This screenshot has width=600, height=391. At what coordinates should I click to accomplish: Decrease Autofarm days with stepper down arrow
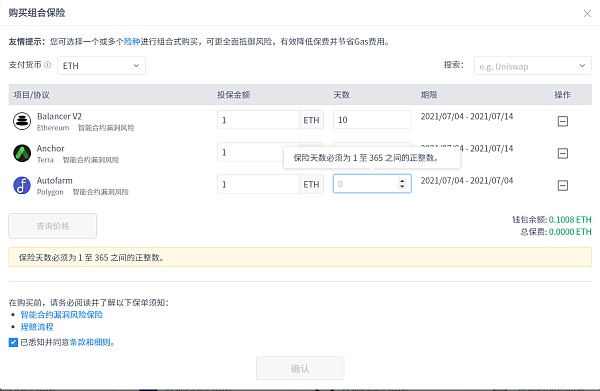coord(402,187)
